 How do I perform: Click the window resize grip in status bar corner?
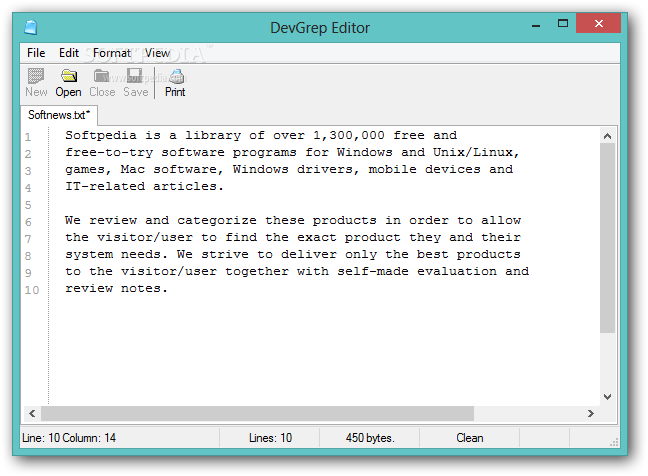614,442
